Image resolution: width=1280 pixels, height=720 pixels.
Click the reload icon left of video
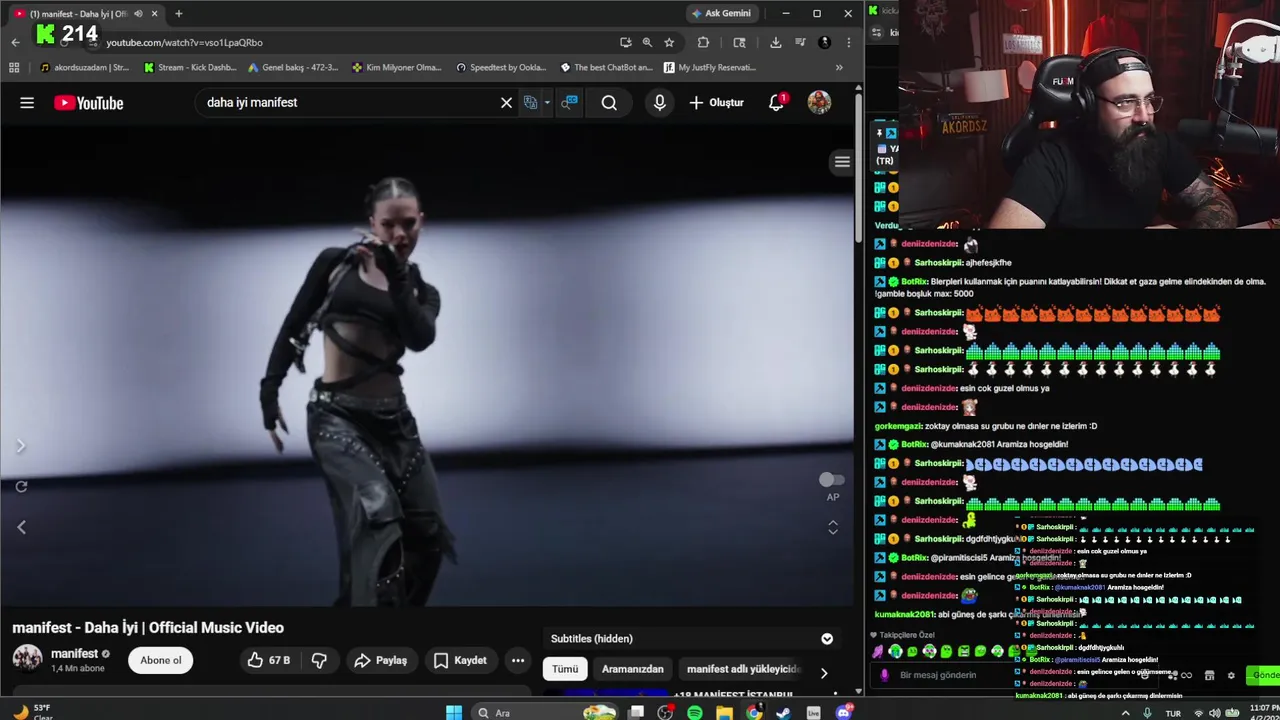coord(21,487)
